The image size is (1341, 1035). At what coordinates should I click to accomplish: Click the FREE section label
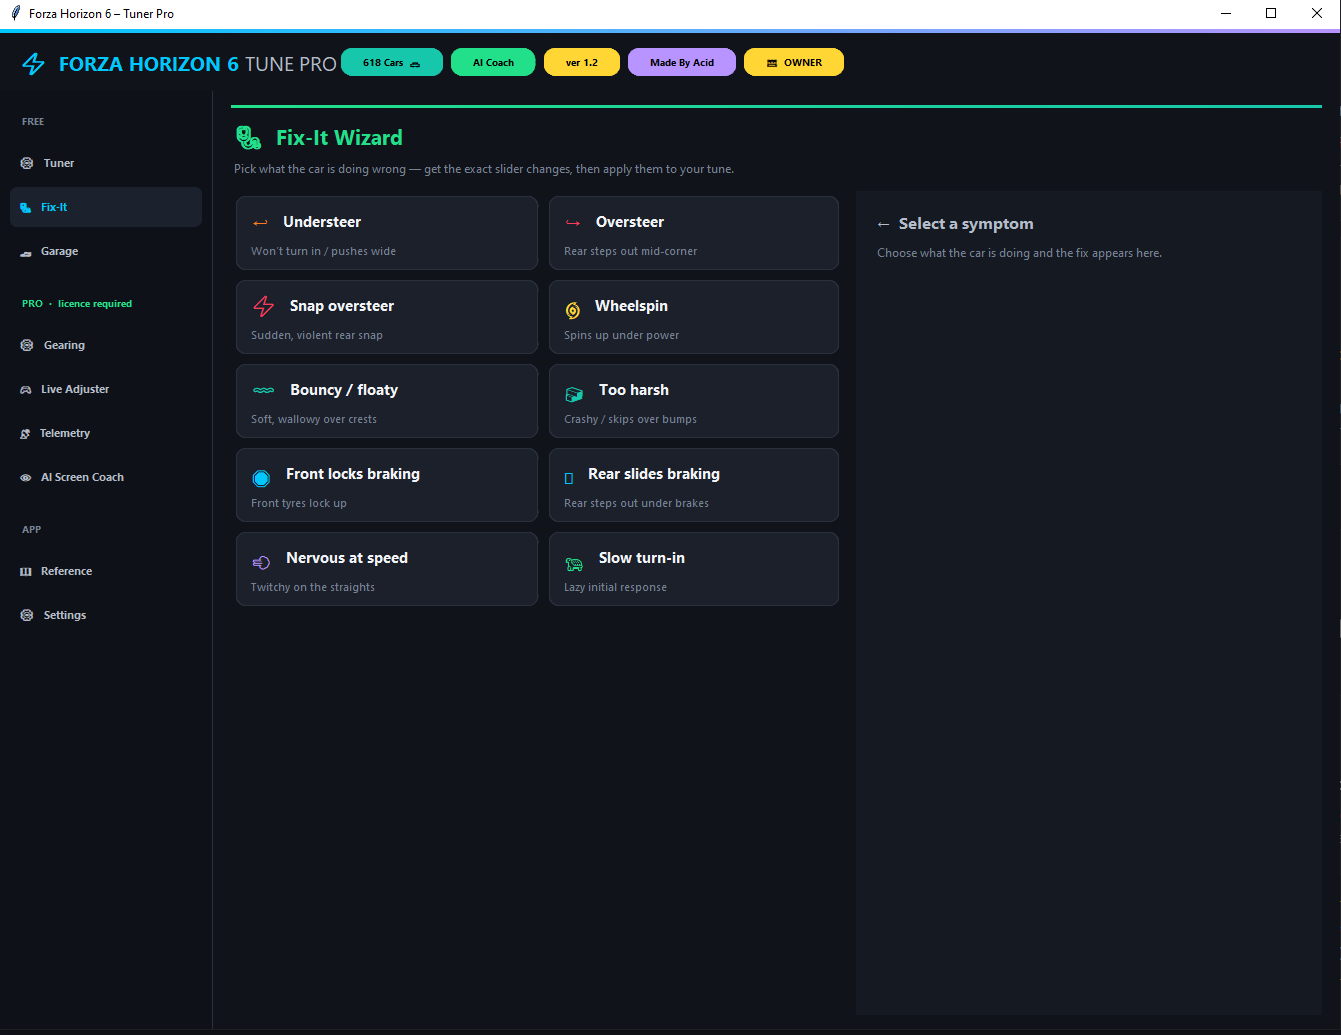(x=33, y=122)
